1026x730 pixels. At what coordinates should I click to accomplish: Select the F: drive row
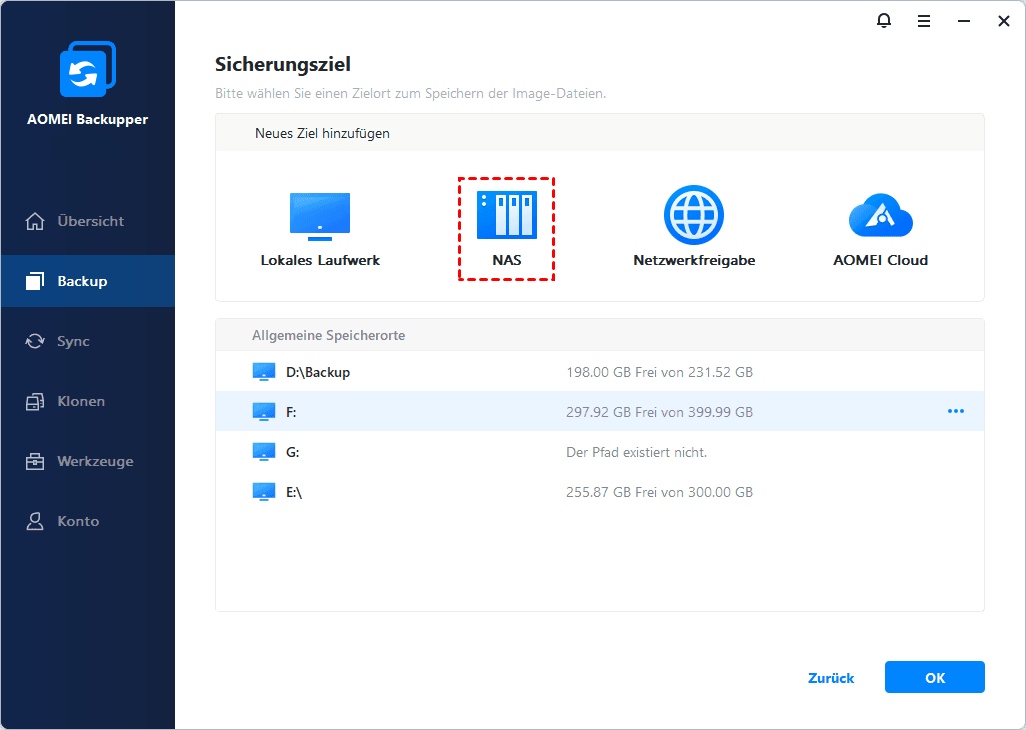pyautogui.click(x=599, y=411)
